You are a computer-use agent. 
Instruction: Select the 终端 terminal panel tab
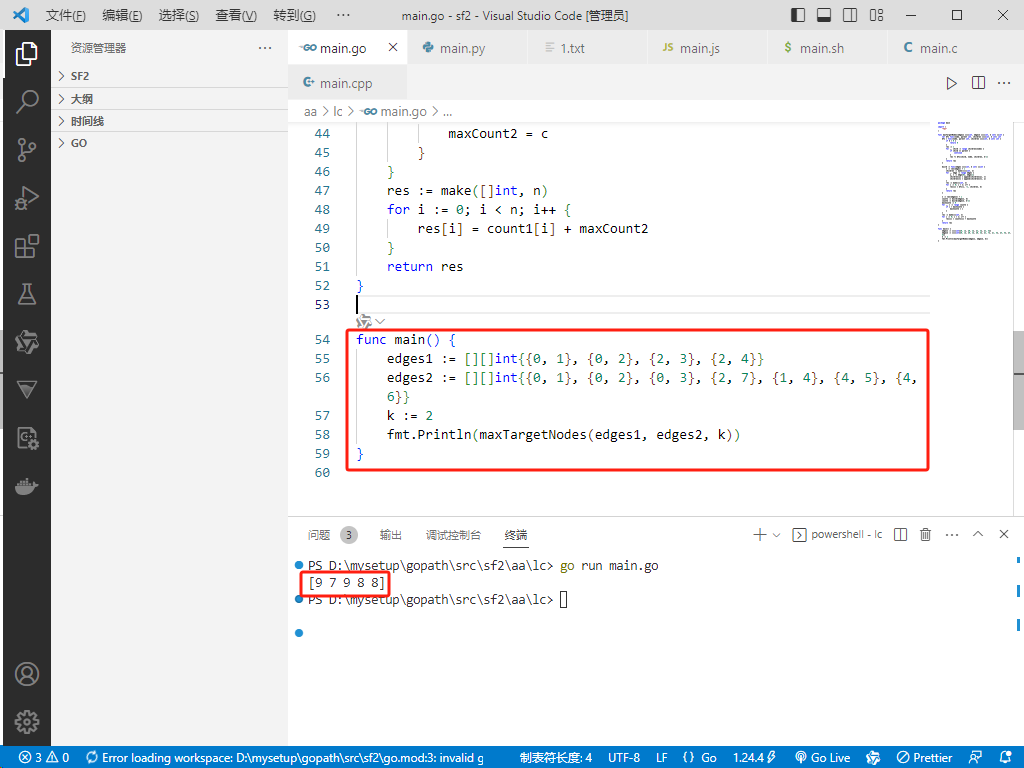516,535
